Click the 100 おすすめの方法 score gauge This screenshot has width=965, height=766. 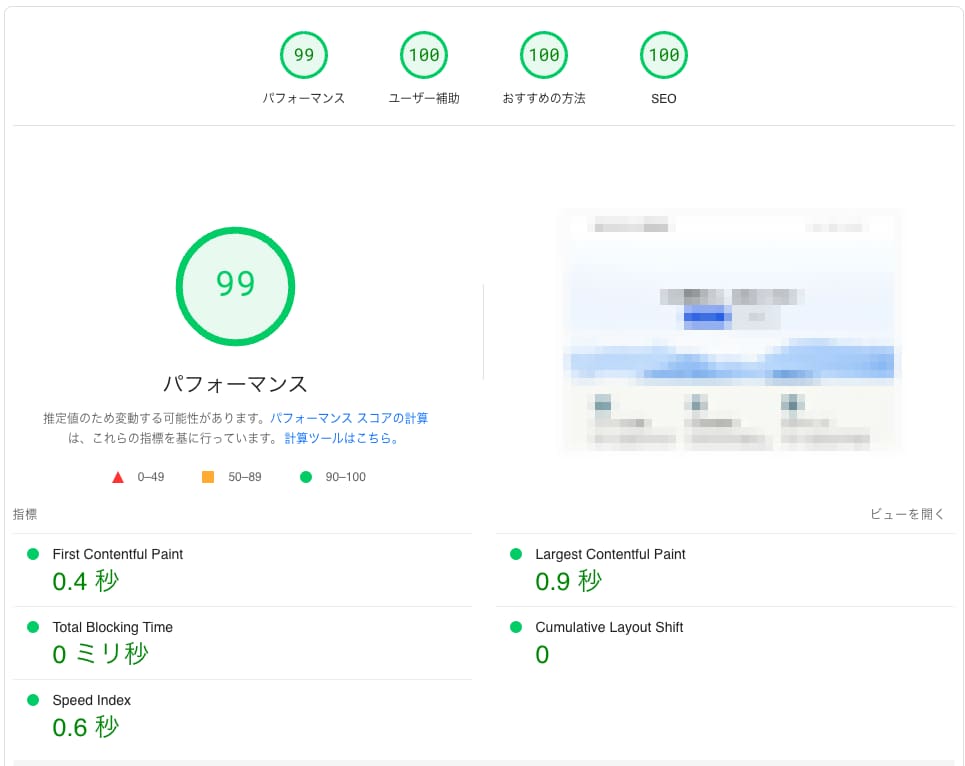pos(544,55)
